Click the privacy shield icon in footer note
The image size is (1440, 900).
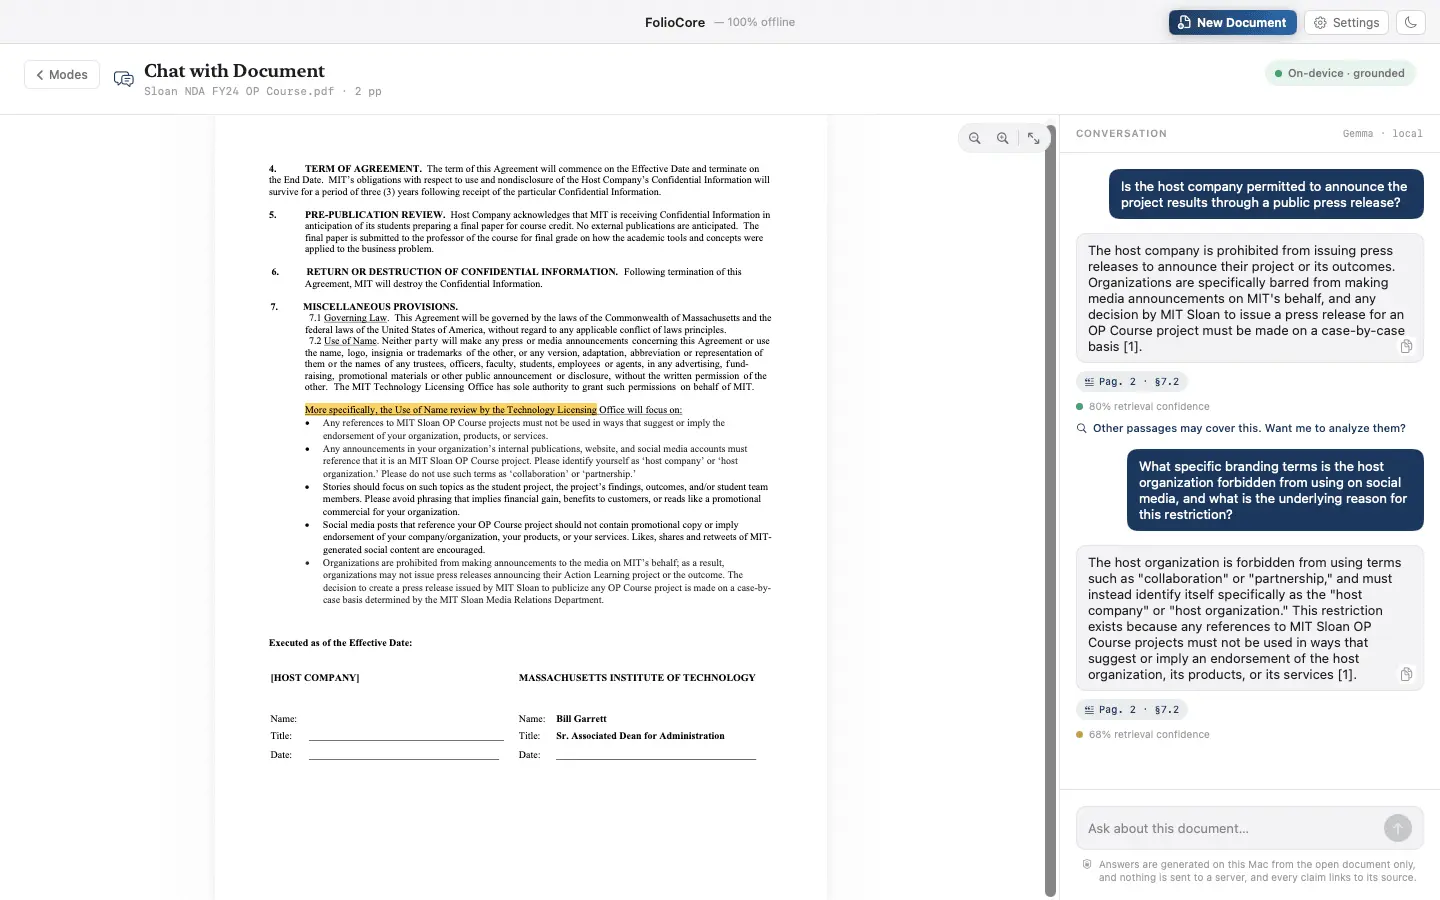tap(1087, 865)
